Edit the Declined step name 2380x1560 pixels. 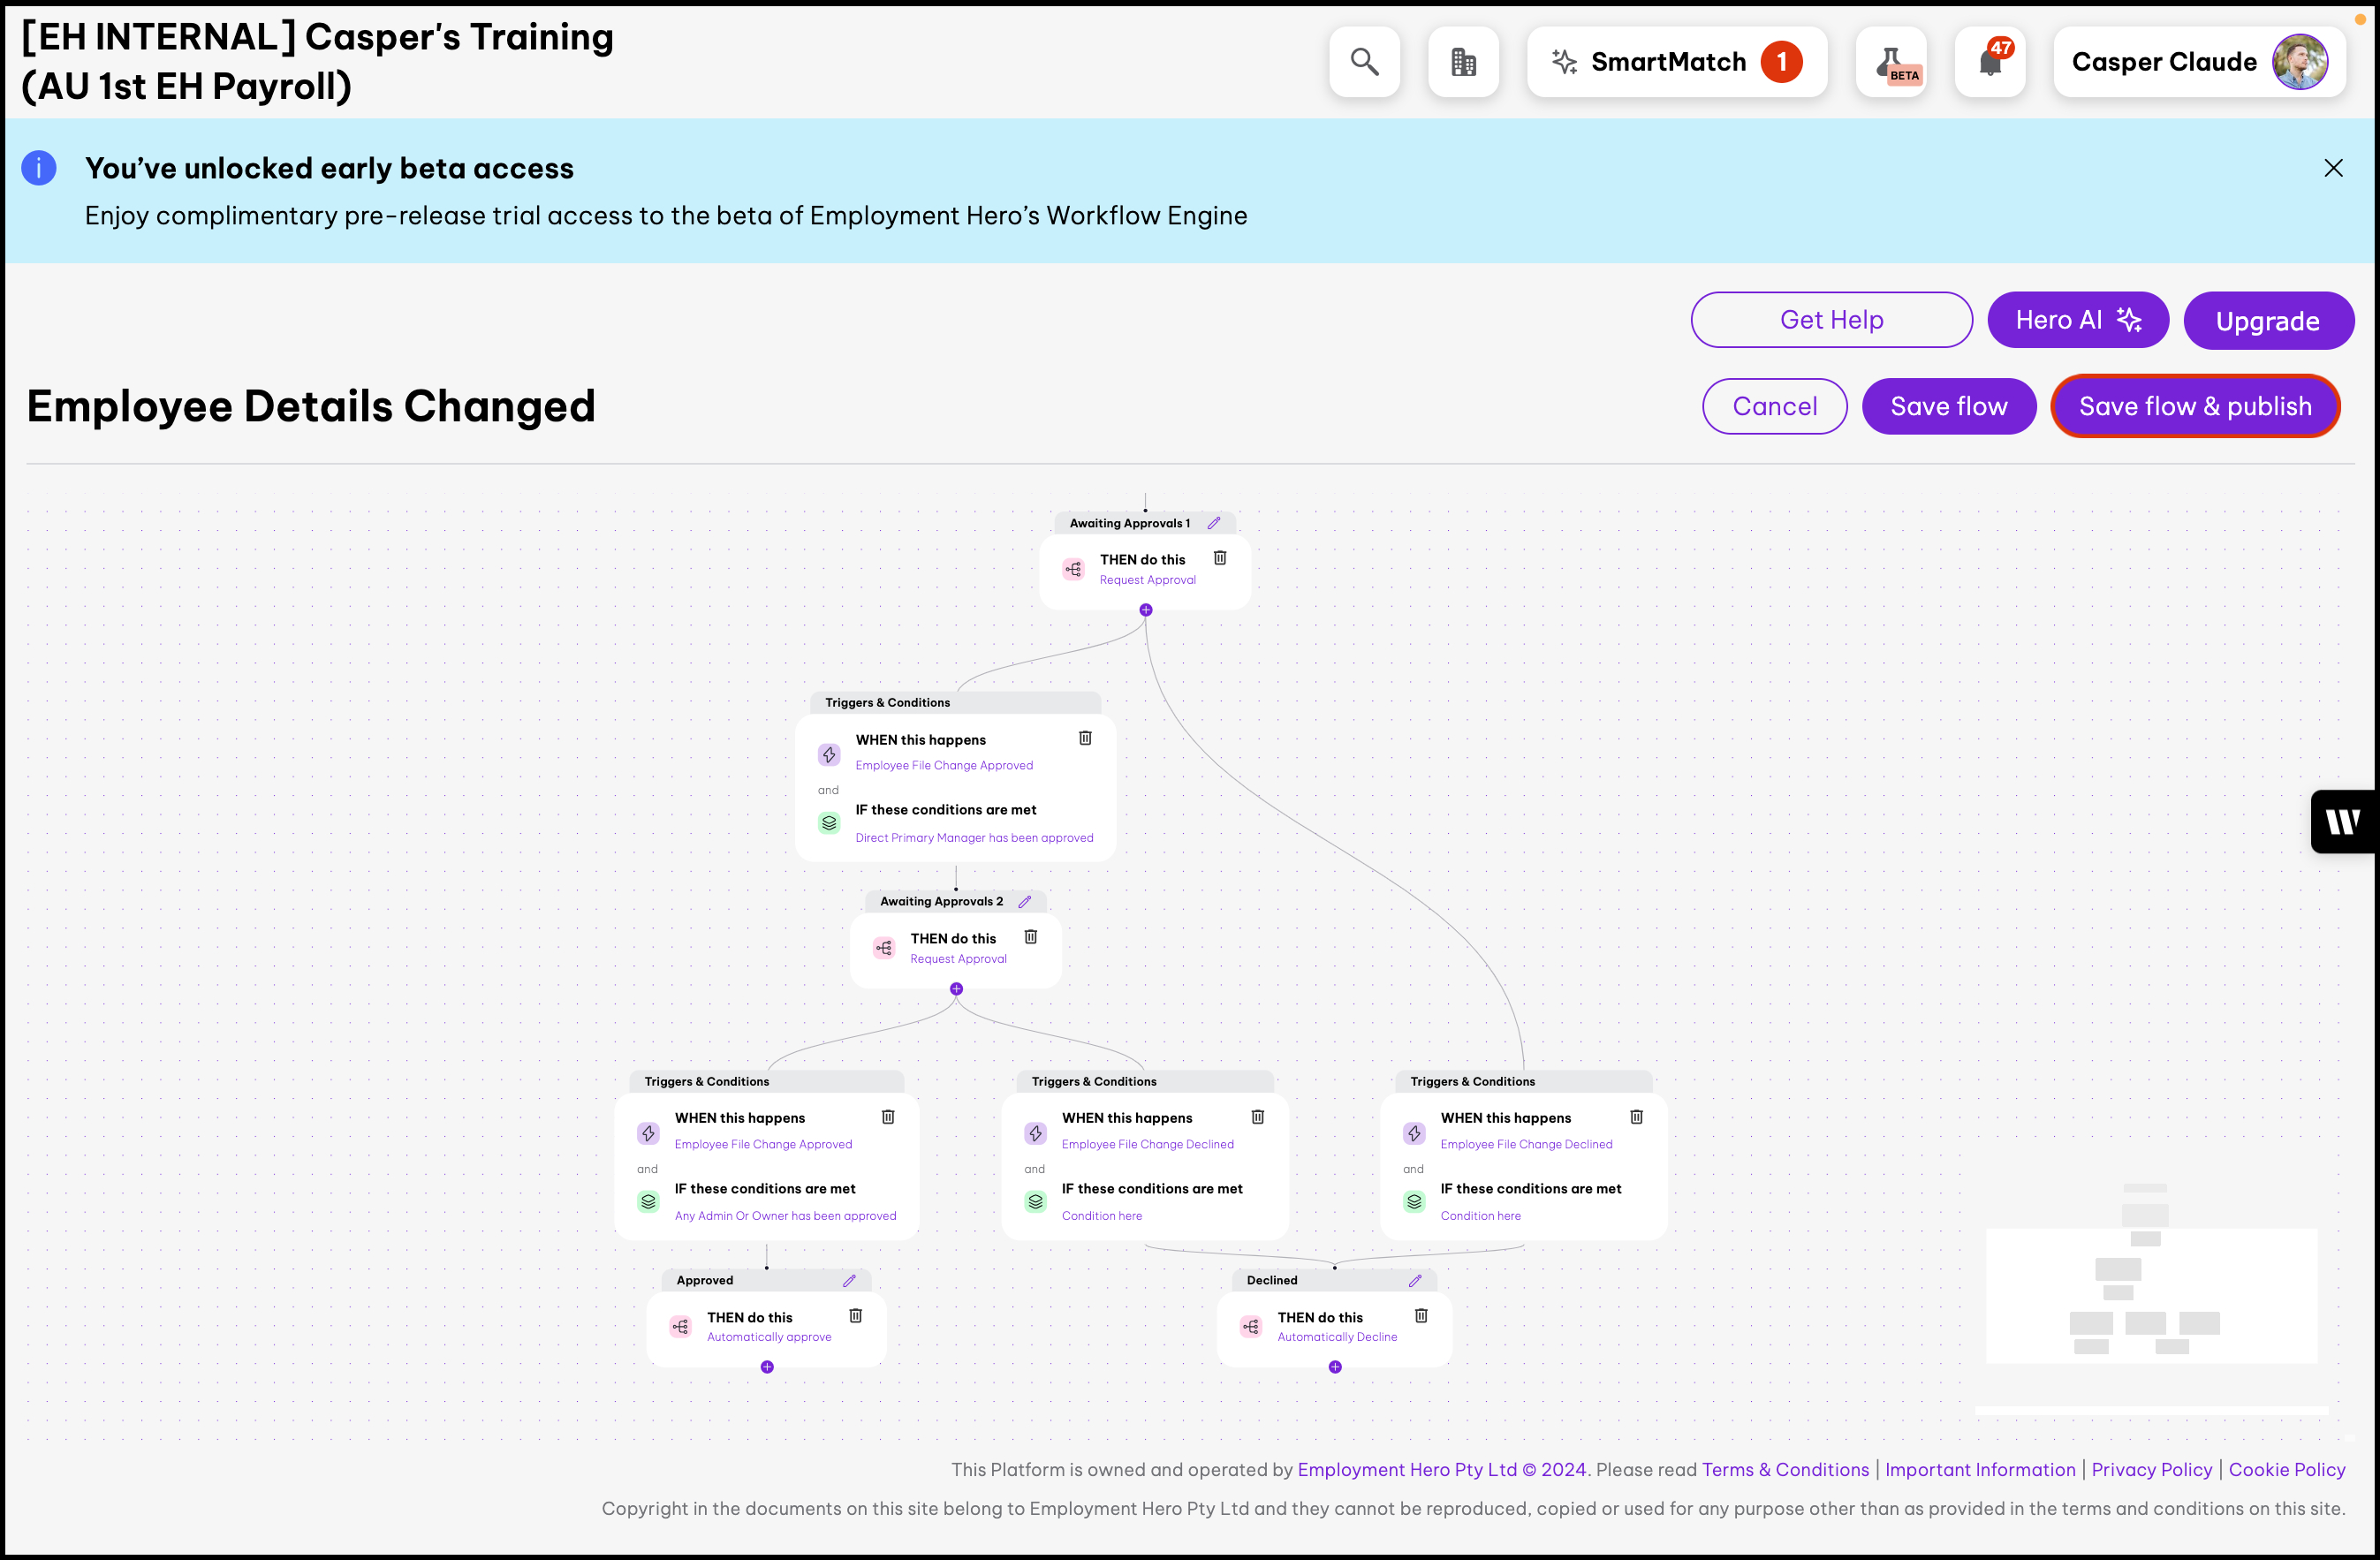tap(1415, 1280)
